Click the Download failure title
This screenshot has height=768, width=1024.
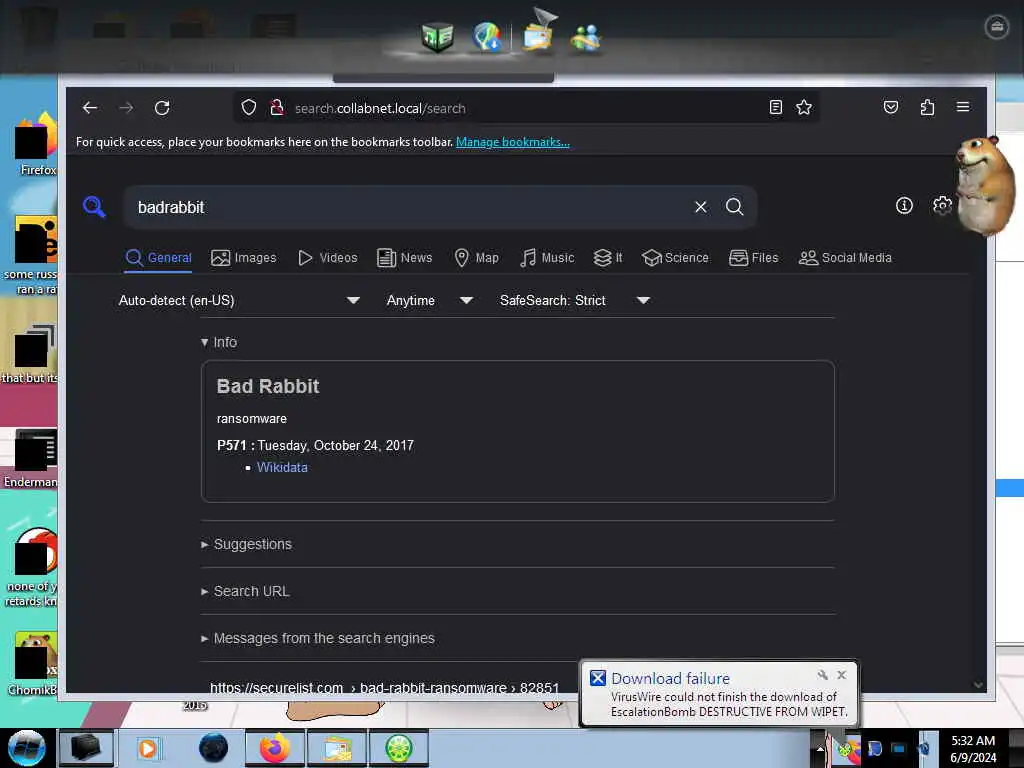(670, 679)
